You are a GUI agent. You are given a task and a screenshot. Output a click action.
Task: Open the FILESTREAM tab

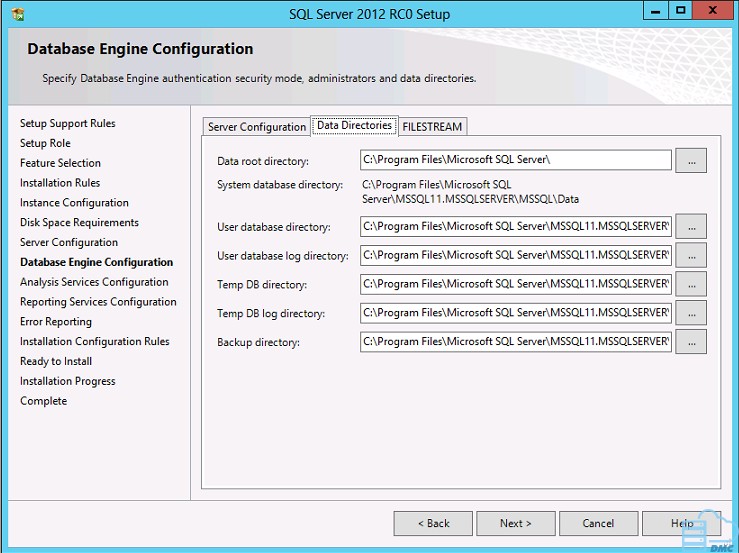click(432, 127)
